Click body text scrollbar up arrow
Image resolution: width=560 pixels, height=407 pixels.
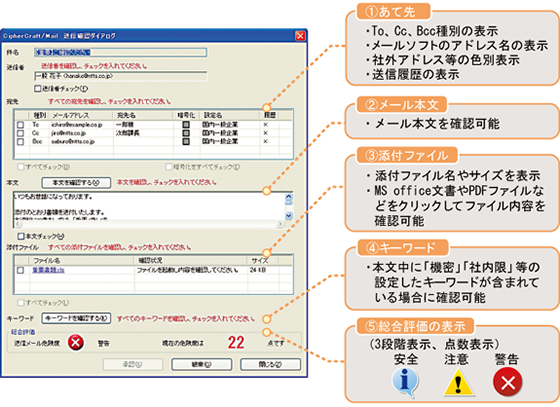(x=289, y=197)
